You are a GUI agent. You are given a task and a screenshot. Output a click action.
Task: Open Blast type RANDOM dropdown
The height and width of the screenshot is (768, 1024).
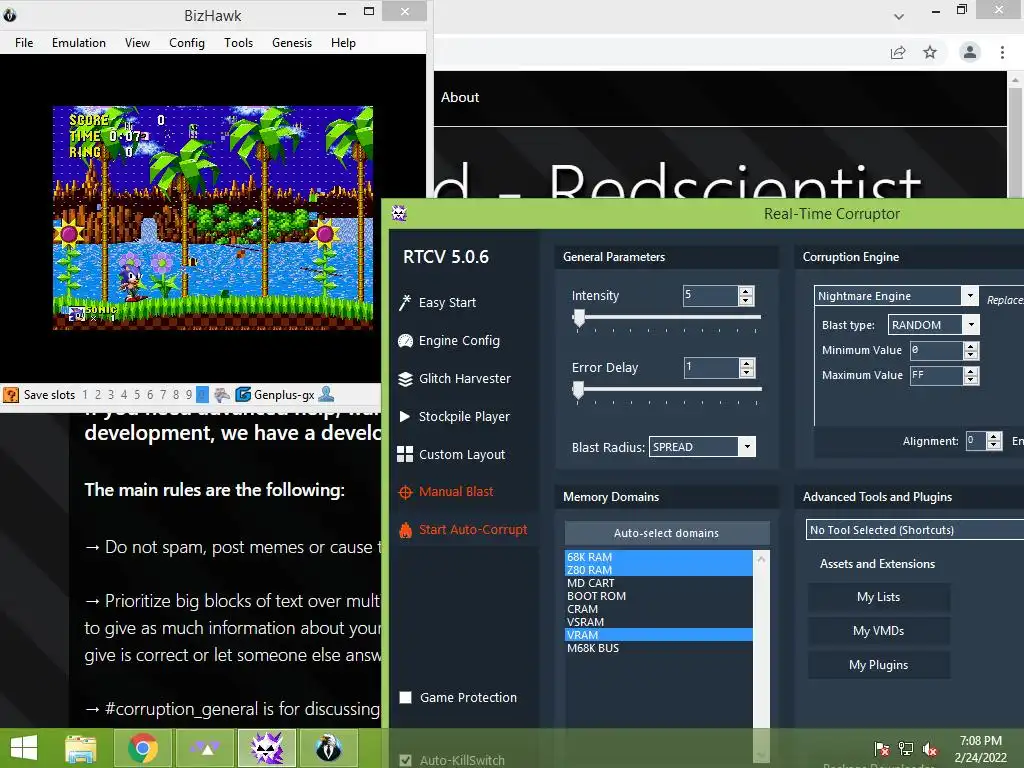[971, 325]
